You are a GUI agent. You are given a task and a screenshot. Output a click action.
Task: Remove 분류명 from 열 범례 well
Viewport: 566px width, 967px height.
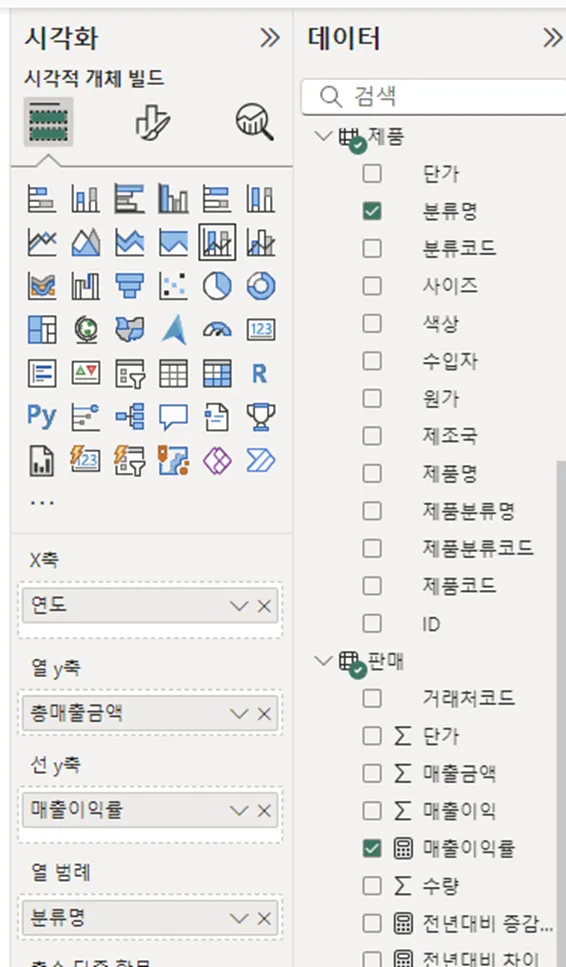[264, 919]
